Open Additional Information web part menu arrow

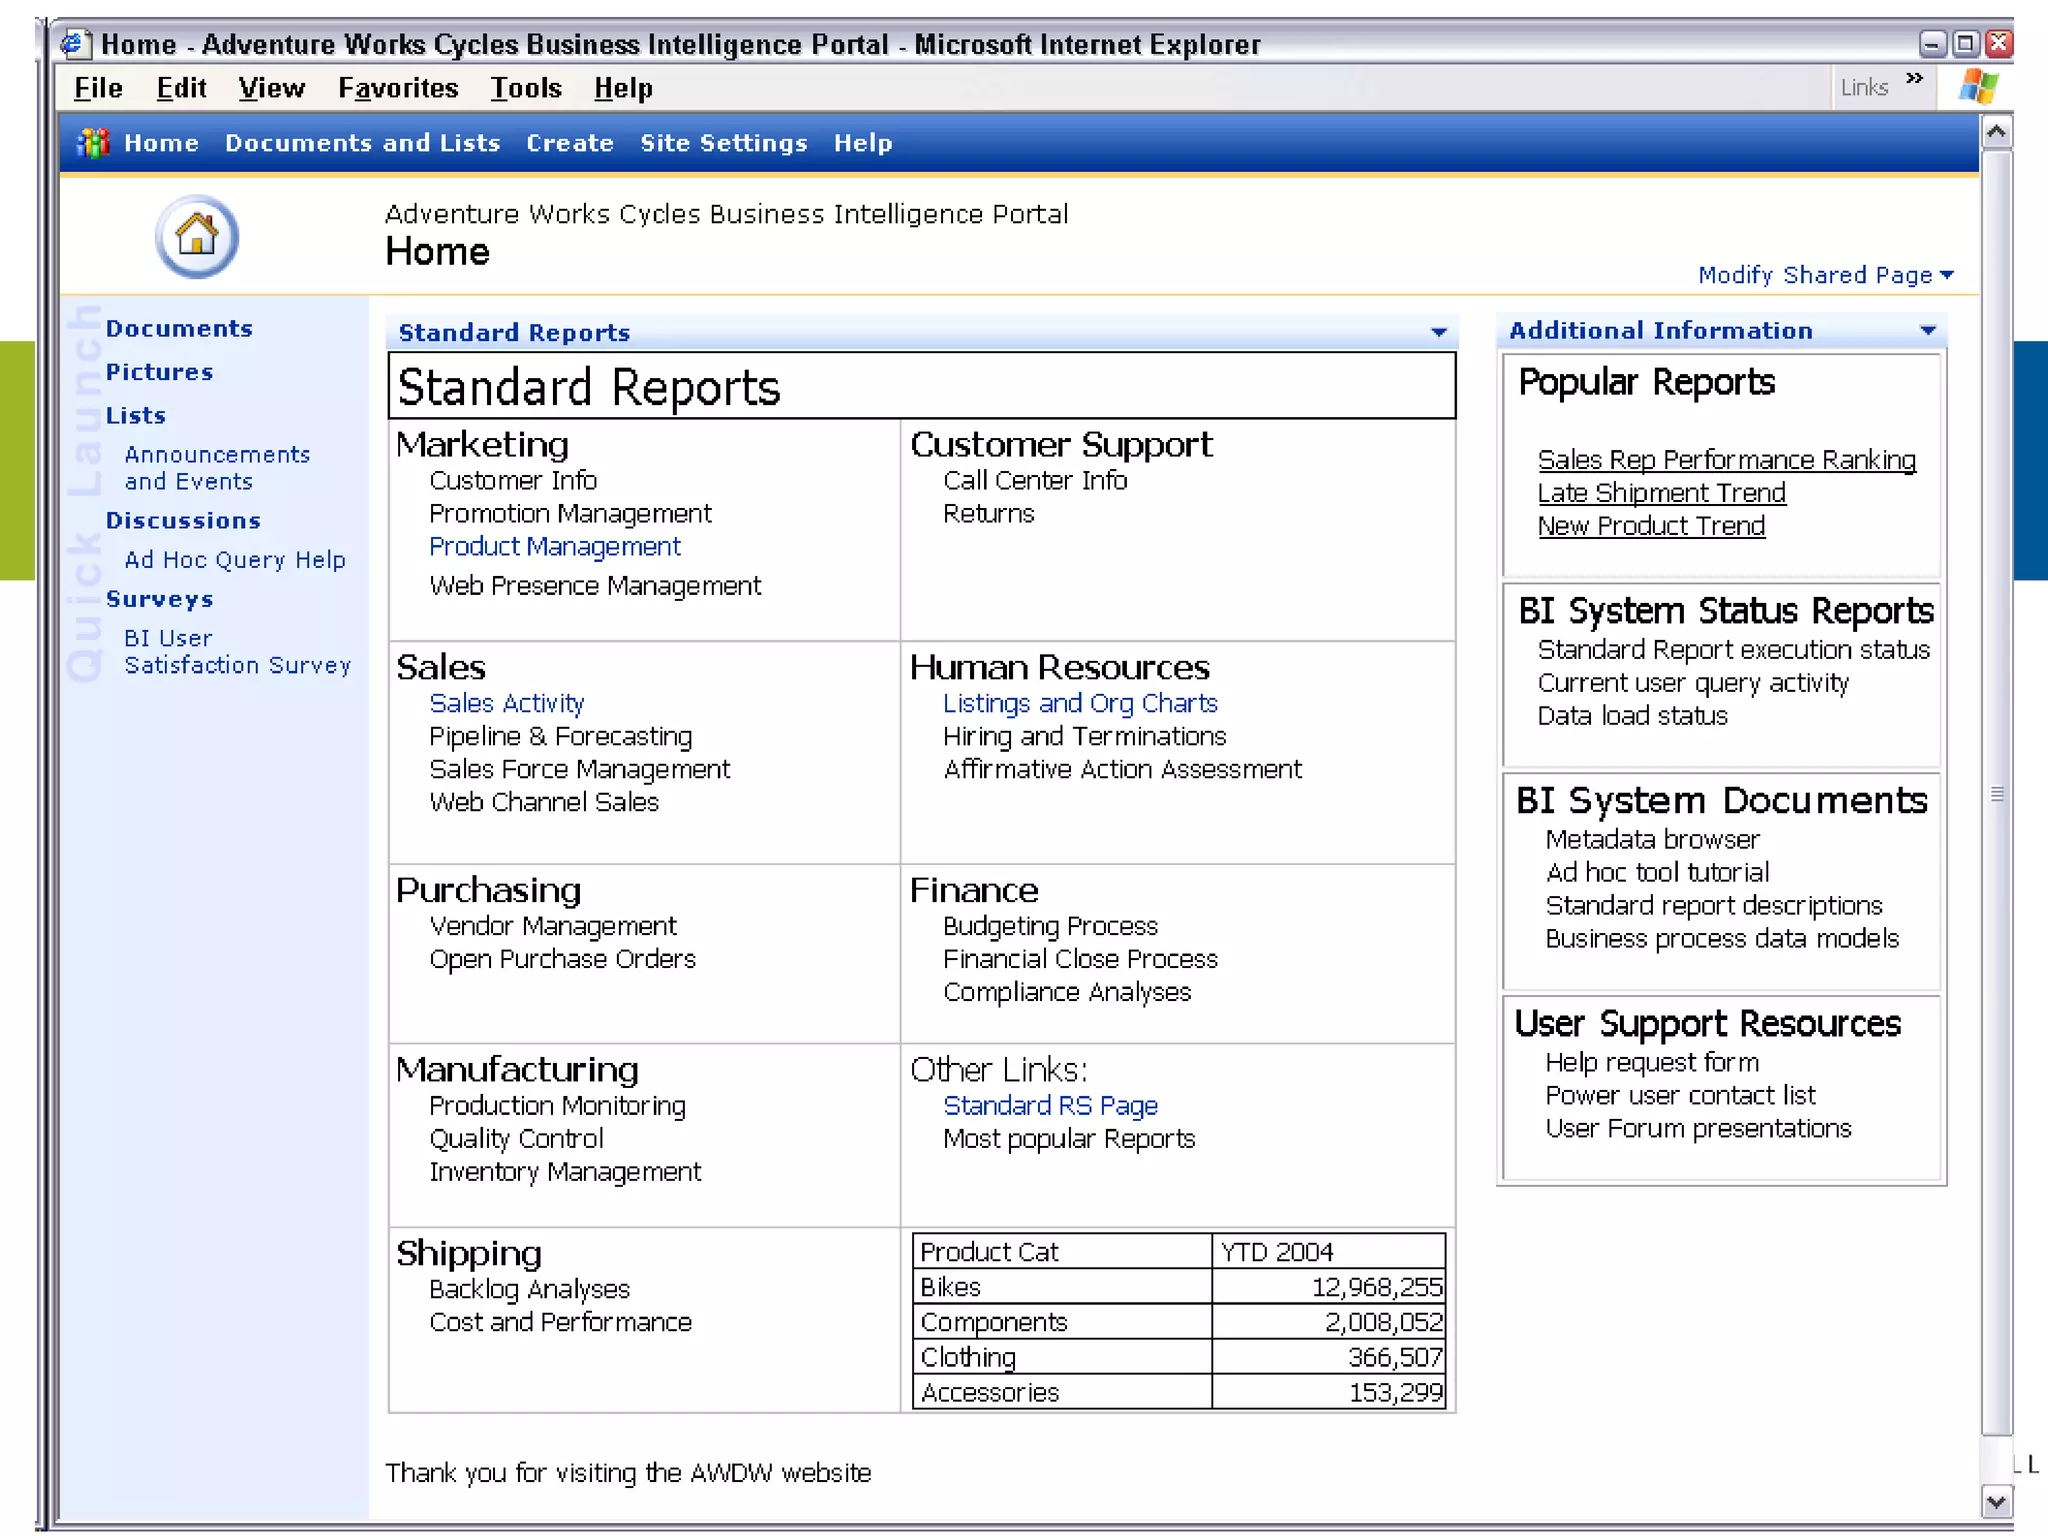1928,330
